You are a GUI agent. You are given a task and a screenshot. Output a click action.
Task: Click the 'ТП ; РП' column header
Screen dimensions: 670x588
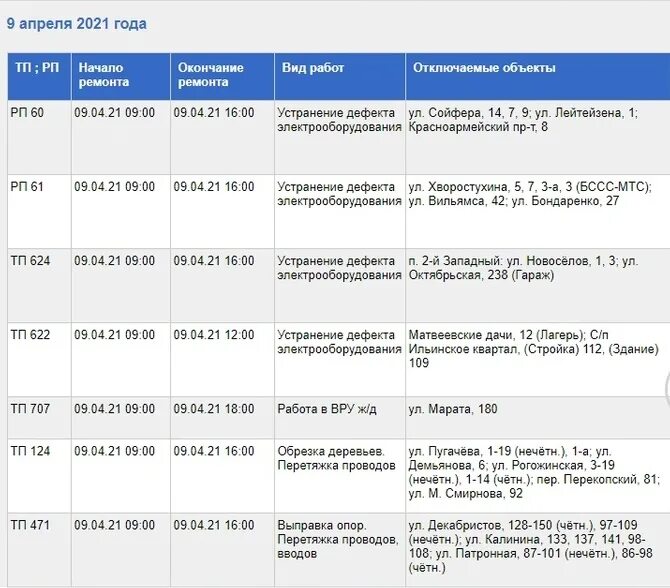pyautogui.click(x=39, y=76)
